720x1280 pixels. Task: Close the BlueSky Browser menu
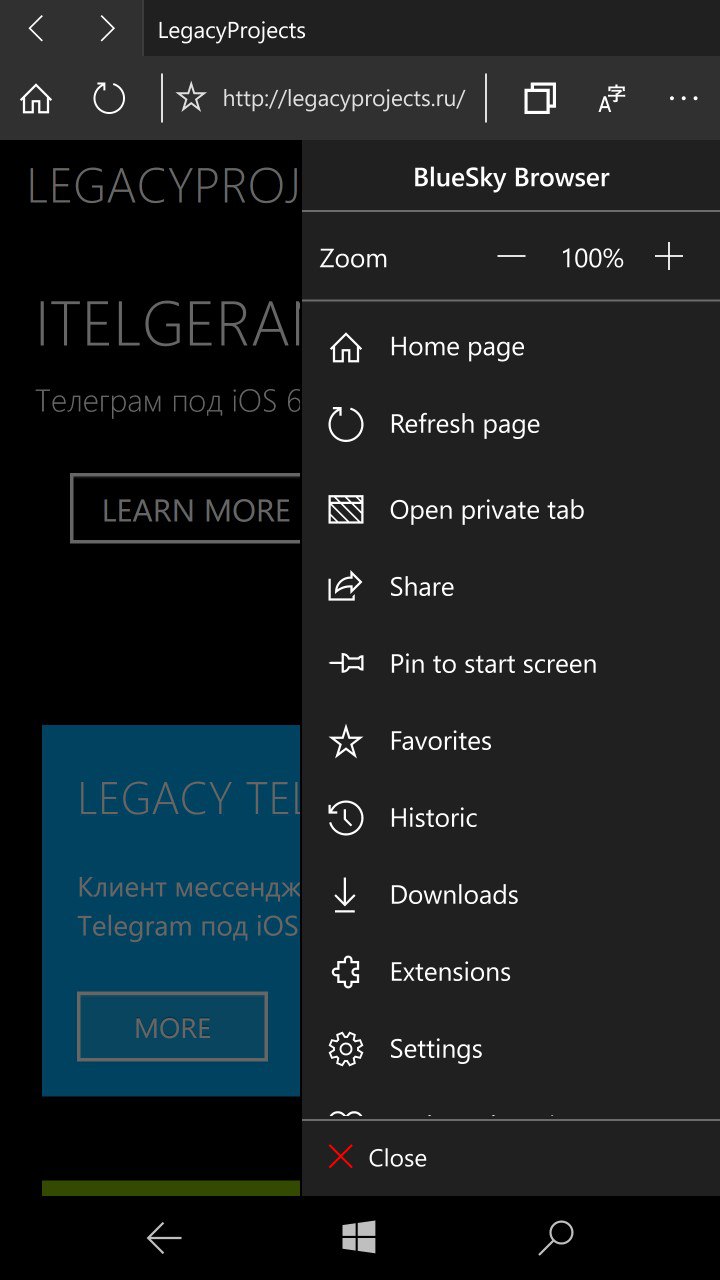[x=378, y=1158]
